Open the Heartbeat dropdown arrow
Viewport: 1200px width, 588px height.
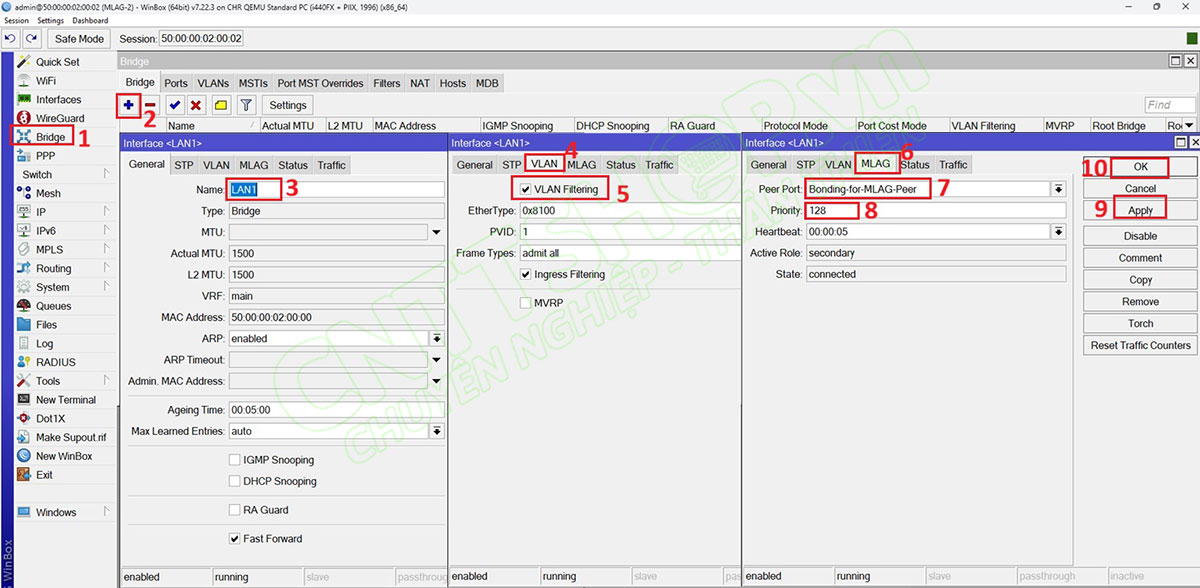coord(1058,231)
